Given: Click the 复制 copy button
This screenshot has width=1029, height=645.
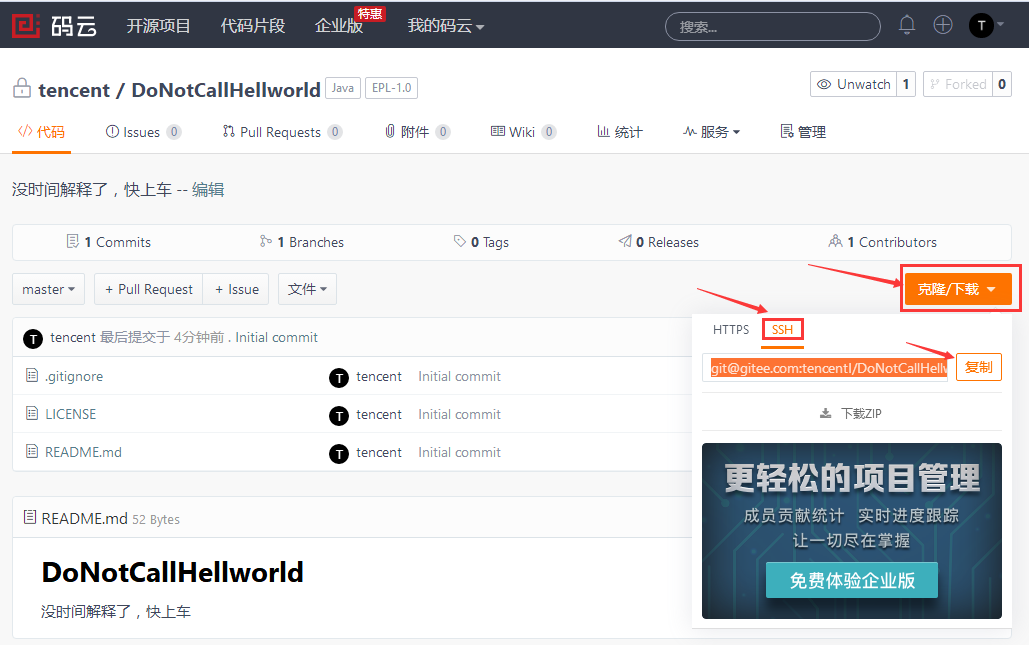Looking at the screenshot, I should (978, 367).
